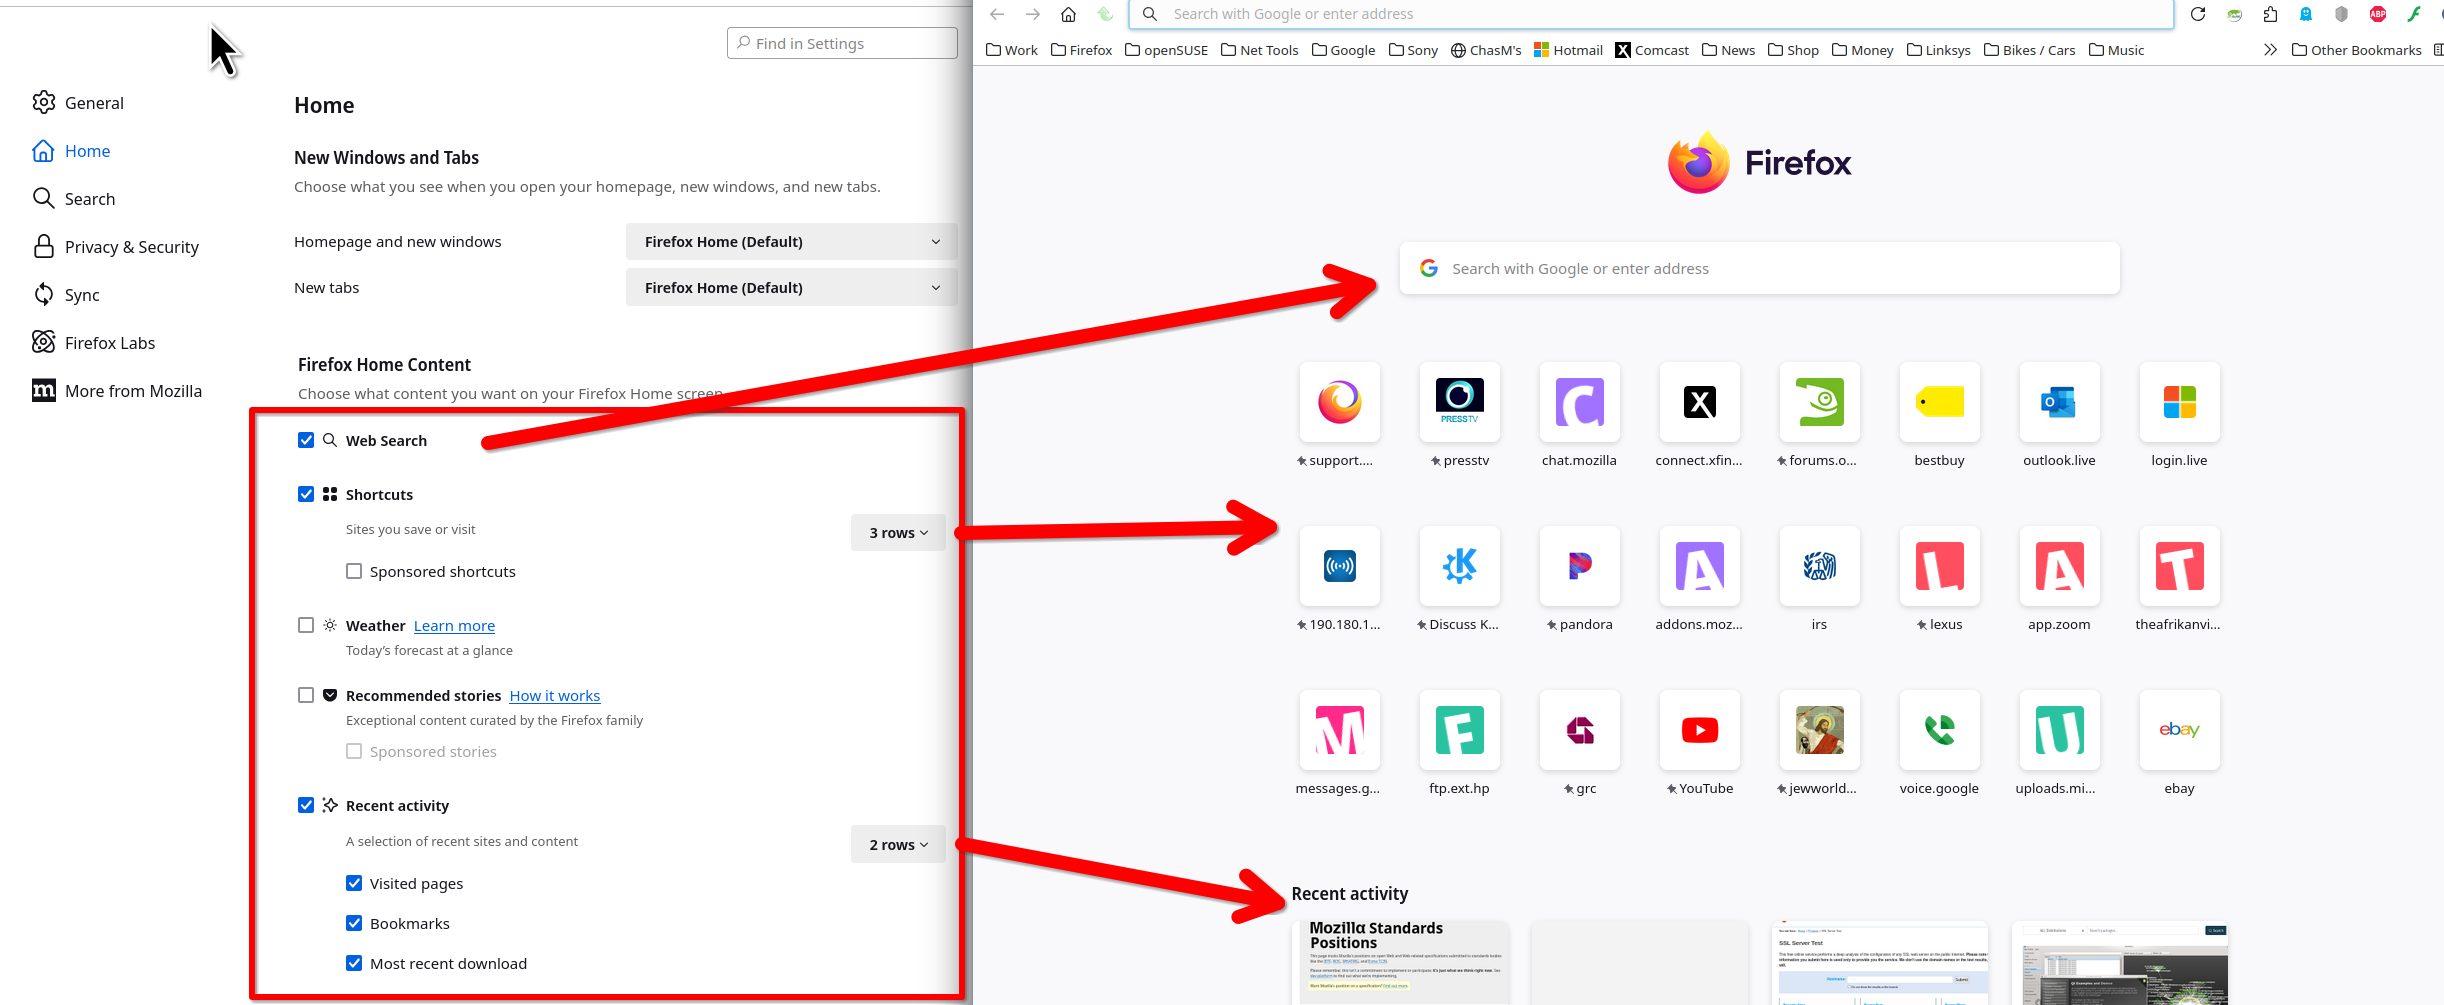This screenshot has height=1005, width=2444.
Task: Click the browser Back arrow
Action: coord(997,14)
